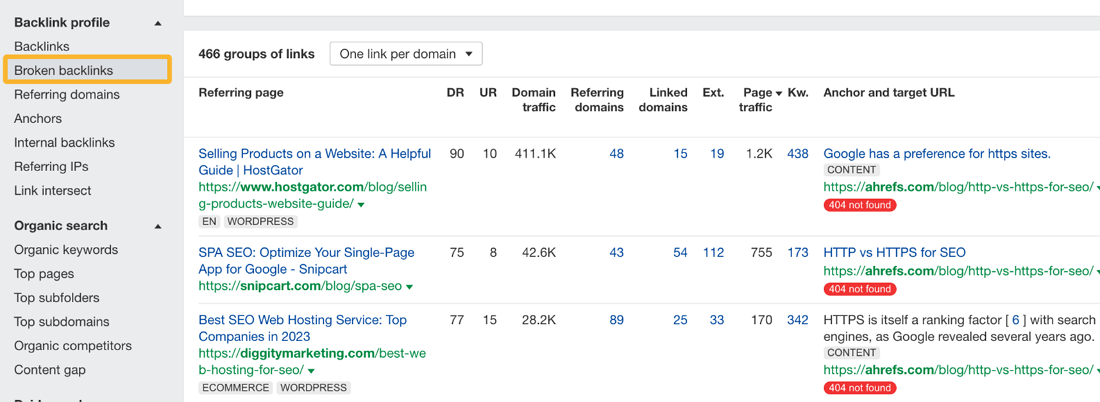
Task: Click WORDPRESS tag in HostGator row
Action: pos(261,222)
